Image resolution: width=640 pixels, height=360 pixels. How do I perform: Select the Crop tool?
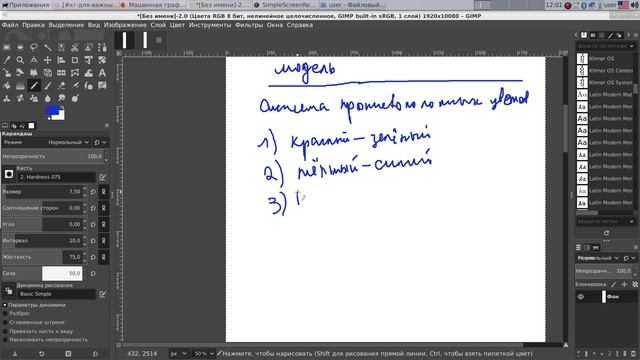pos(75,60)
